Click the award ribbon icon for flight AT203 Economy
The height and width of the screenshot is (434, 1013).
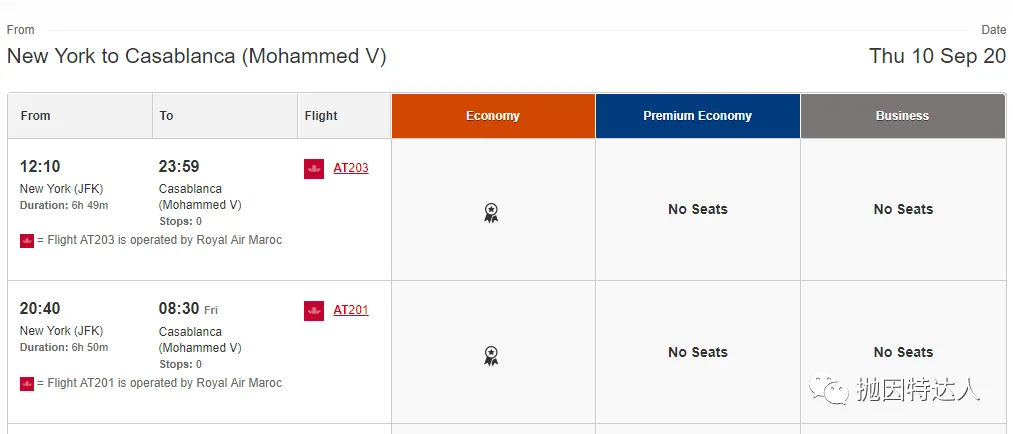coord(492,213)
